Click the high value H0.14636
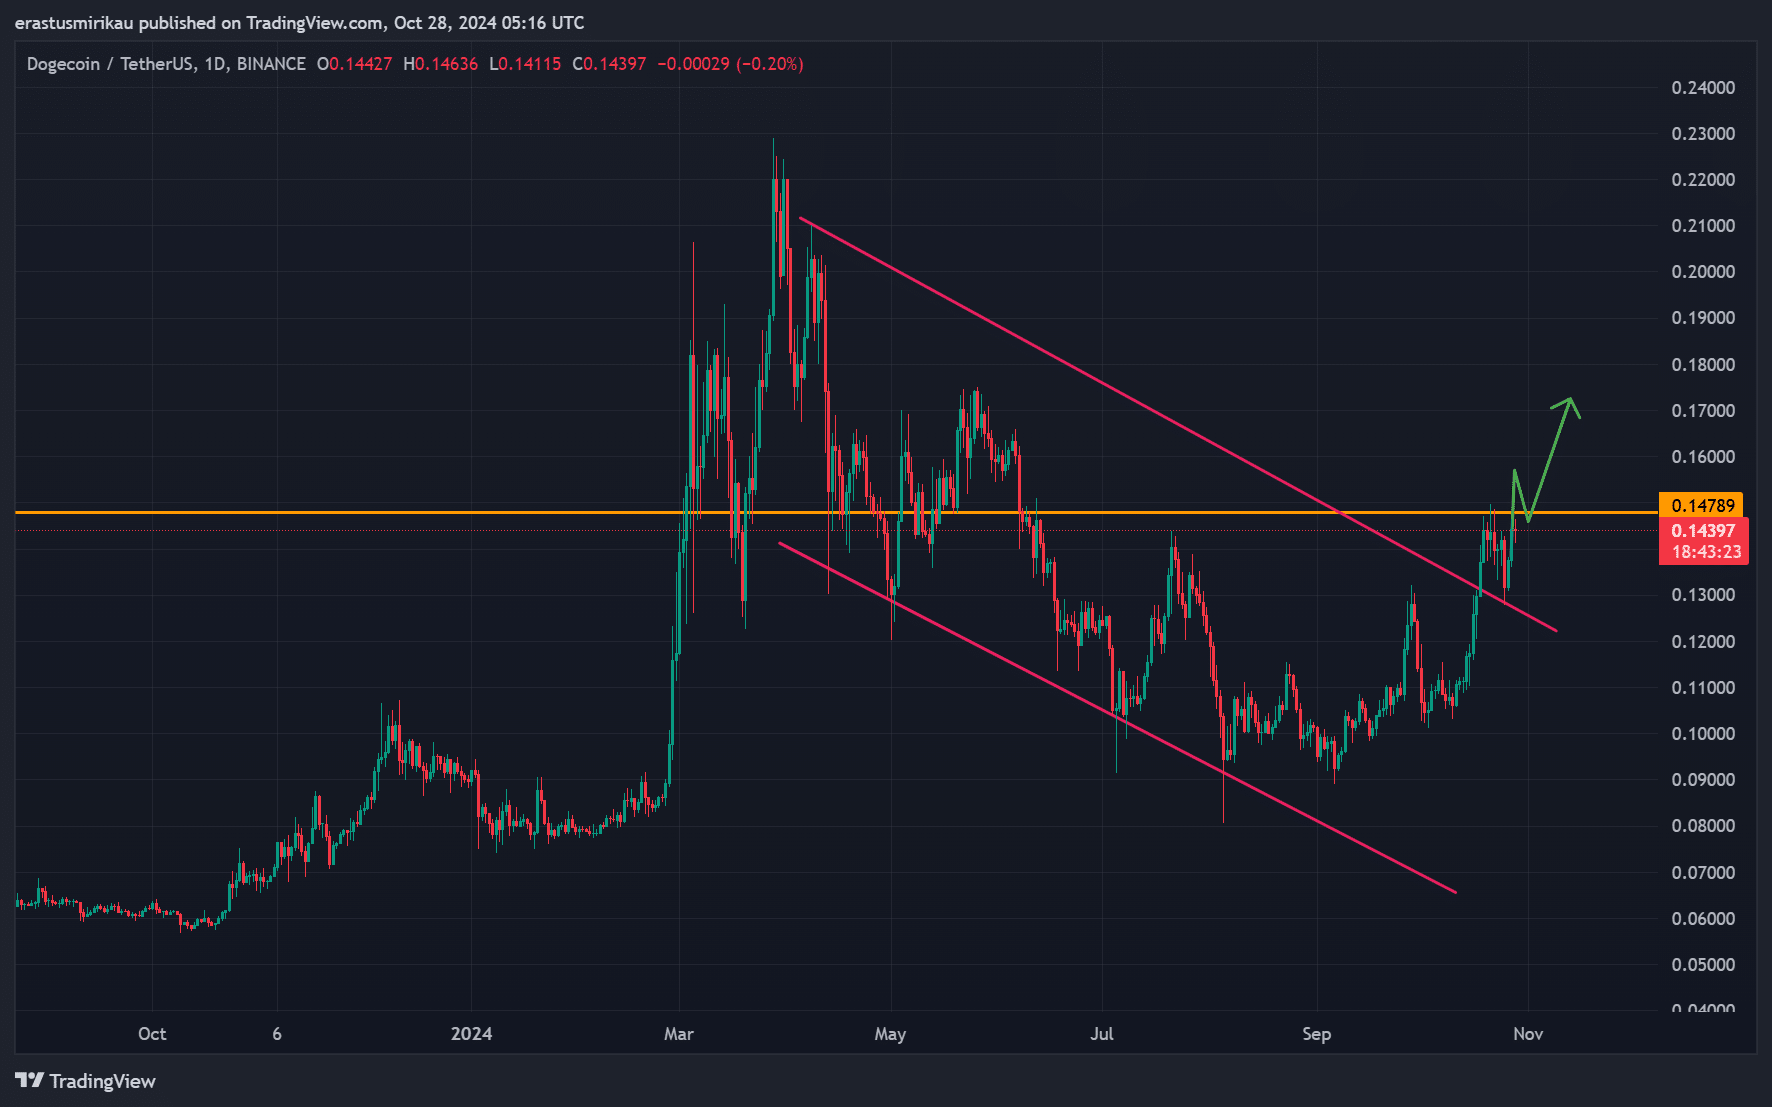This screenshot has width=1772, height=1107. [441, 64]
